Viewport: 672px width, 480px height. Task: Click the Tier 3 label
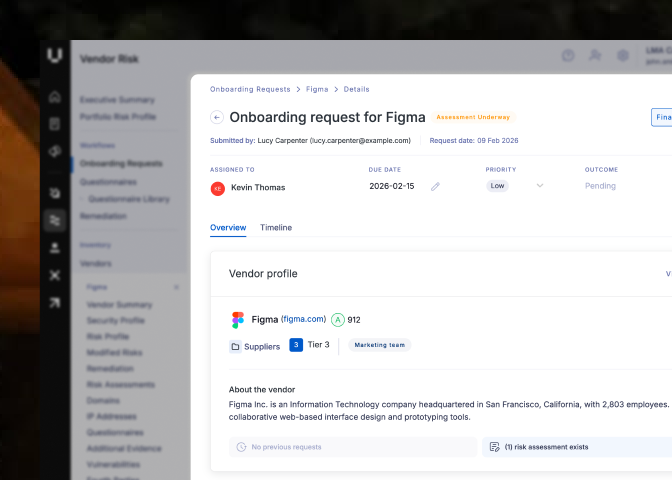(318, 345)
